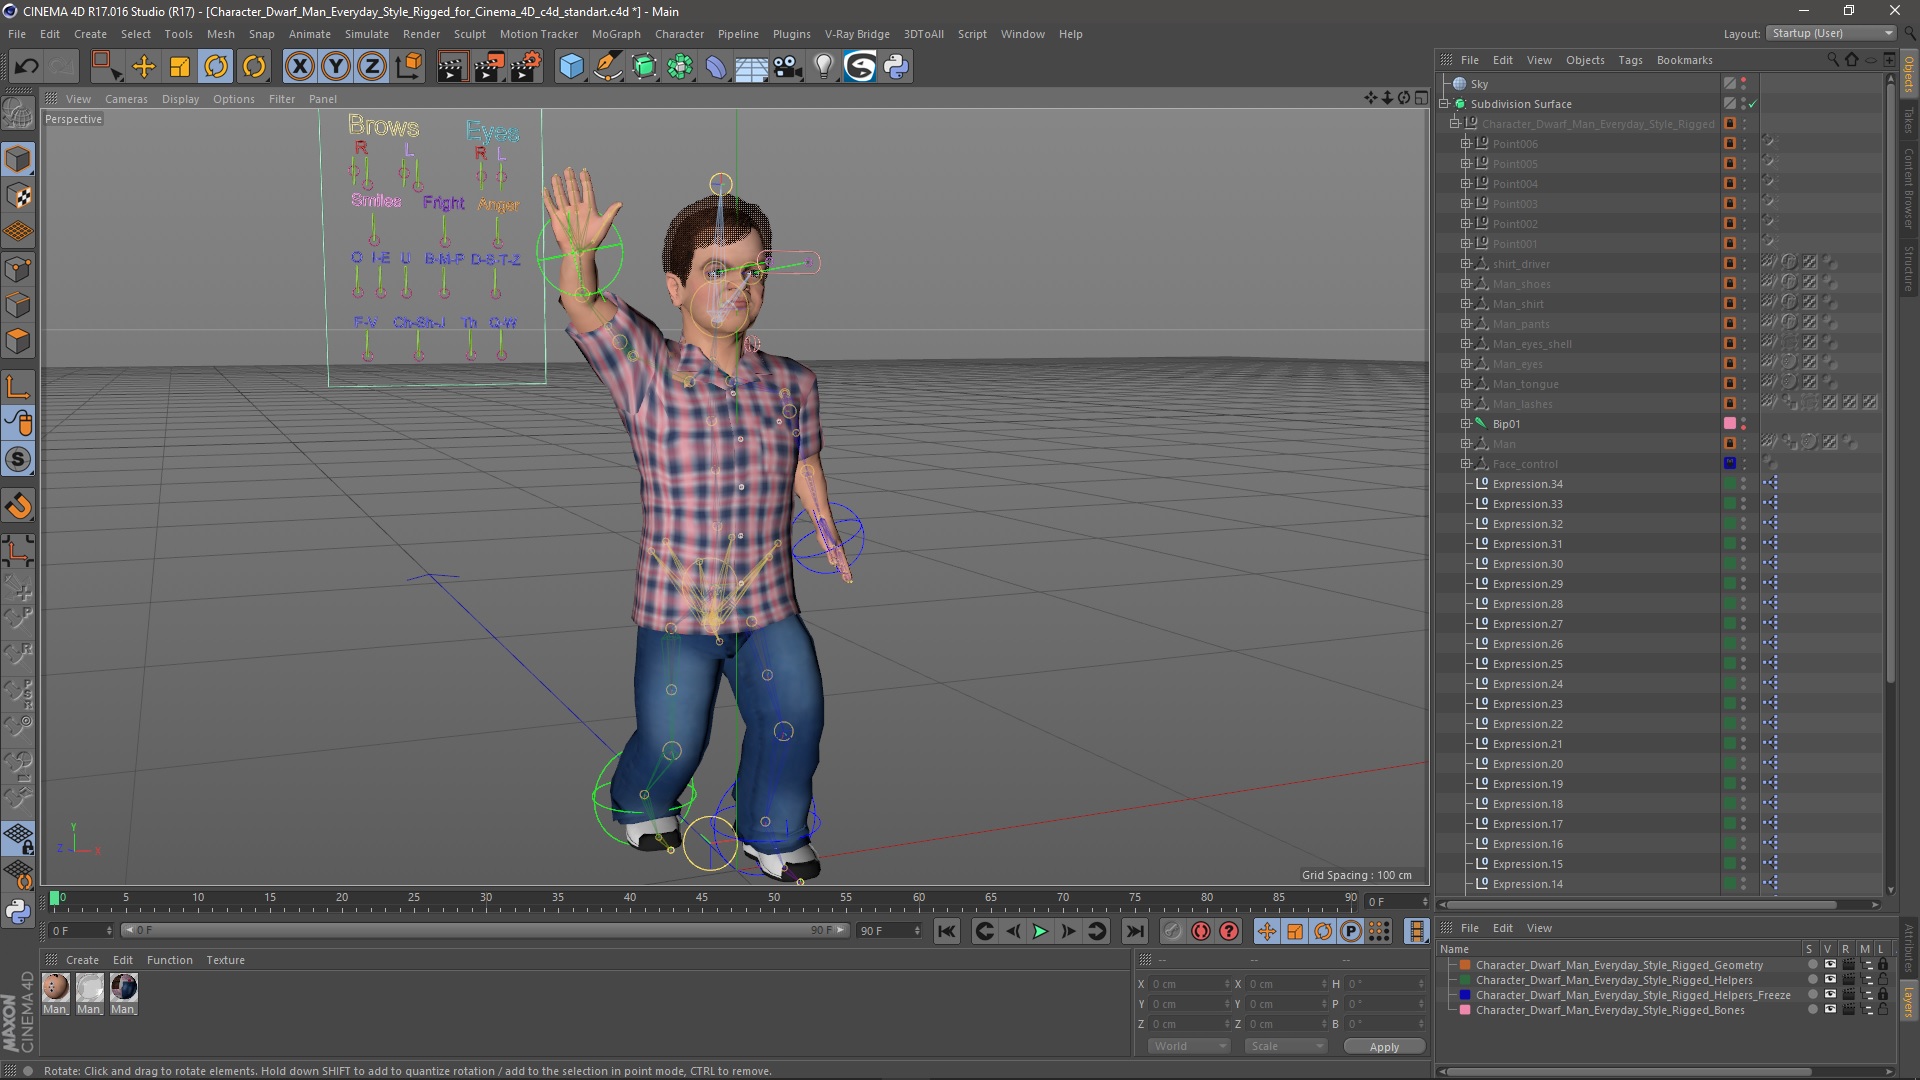Click the Python icon in toolbar
The image size is (1920, 1080).
click(x=897, y=67)
